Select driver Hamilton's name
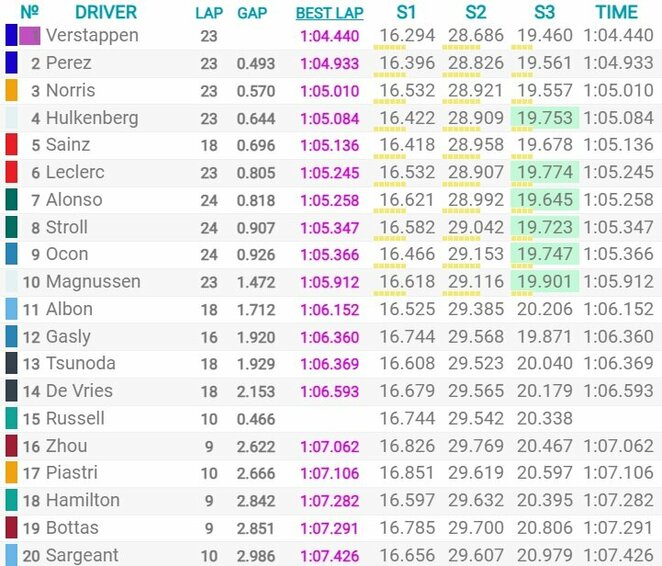The width and height of the screenshot is (662, 566). (82, 500)
